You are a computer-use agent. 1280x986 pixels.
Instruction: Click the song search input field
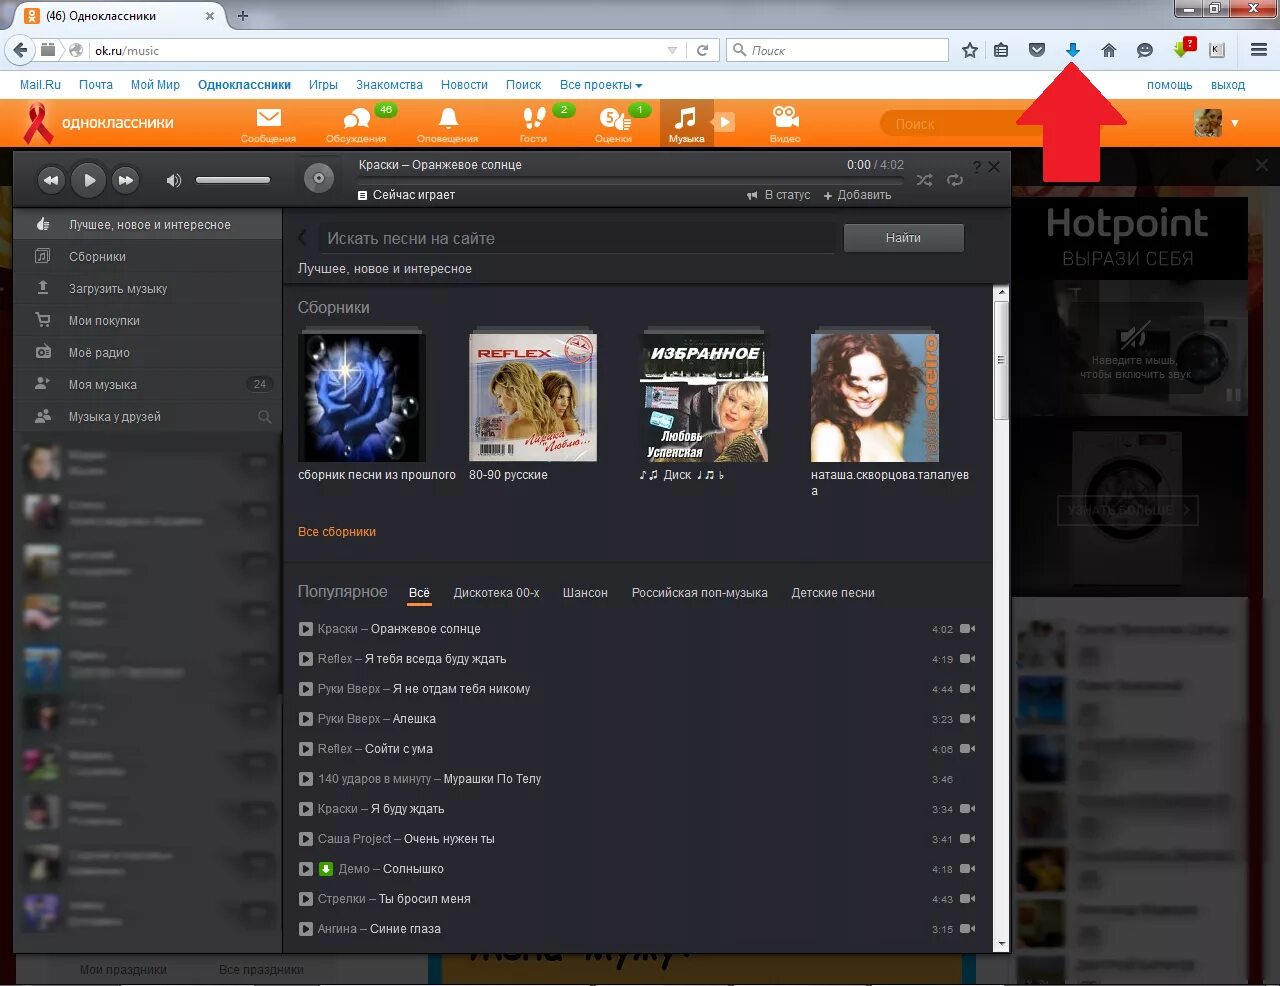tap(575, 238)
